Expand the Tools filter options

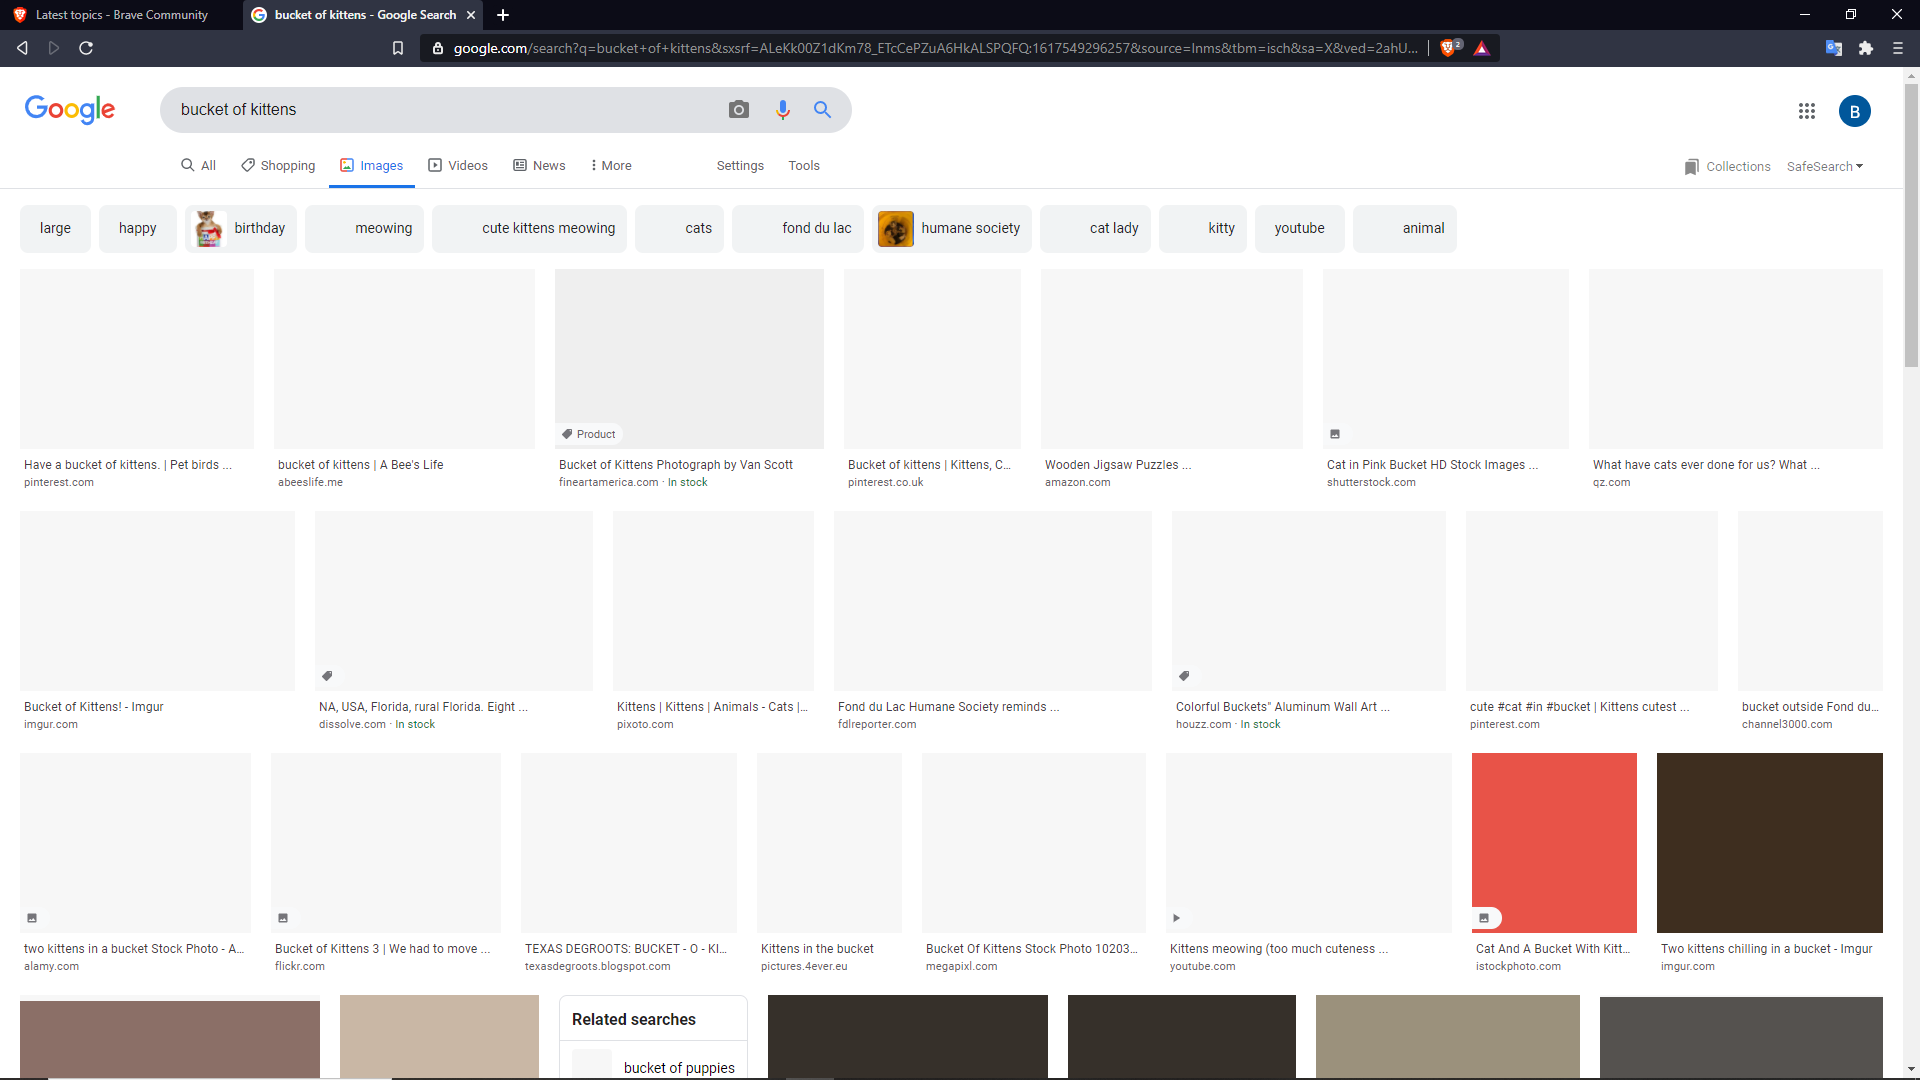(803, 166)
